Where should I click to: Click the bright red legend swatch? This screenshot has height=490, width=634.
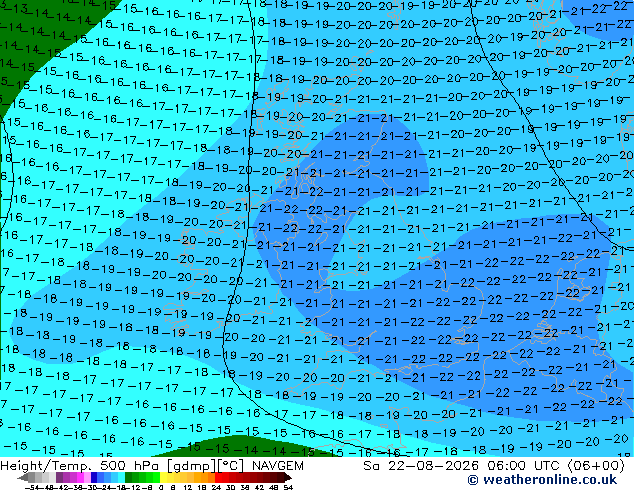(x=218, y=477)
